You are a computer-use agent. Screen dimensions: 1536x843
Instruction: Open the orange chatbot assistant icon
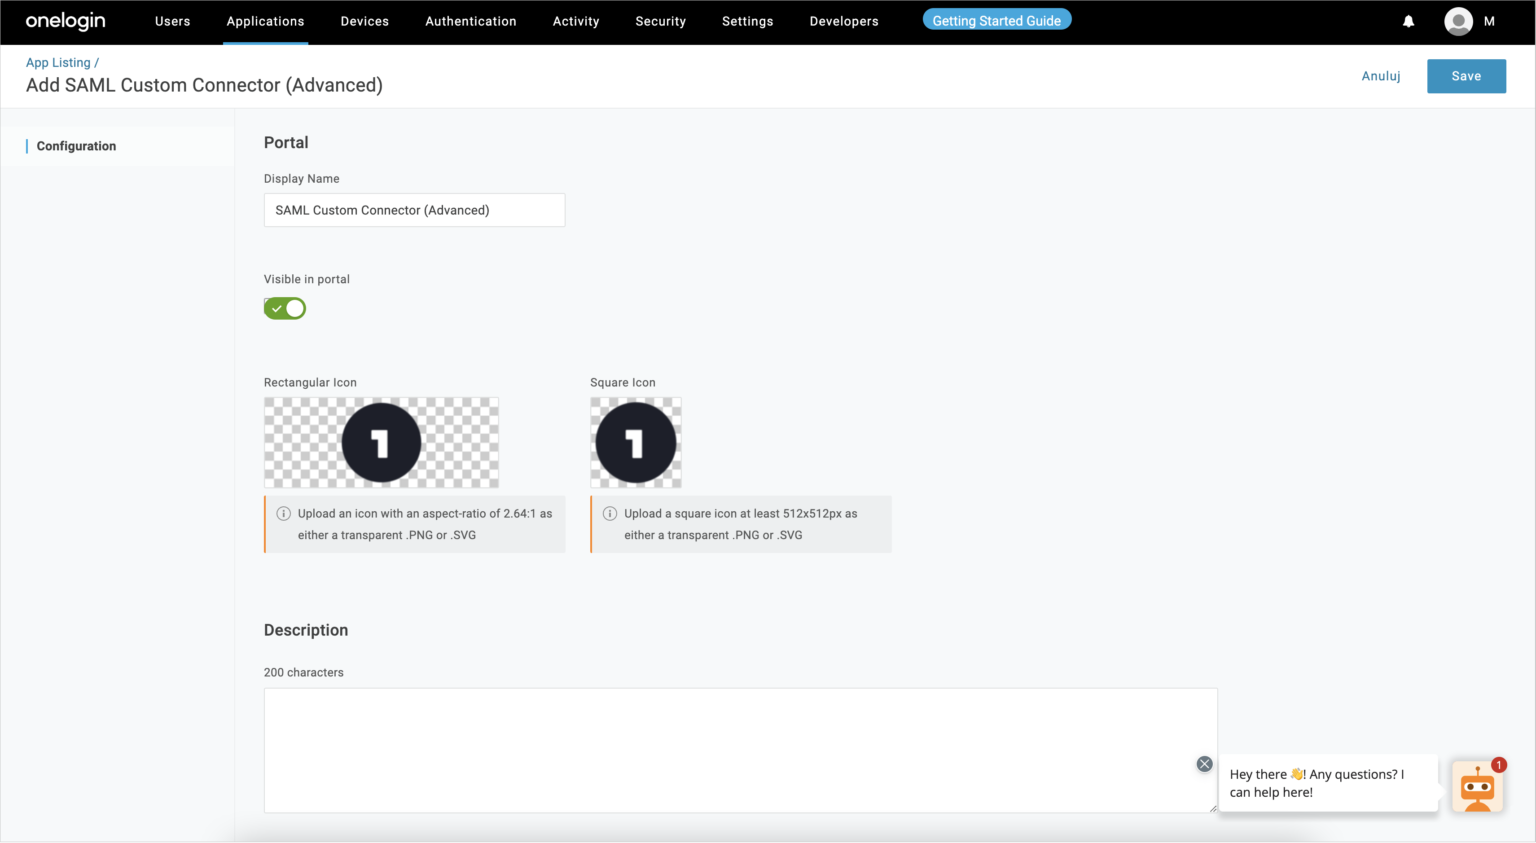tap(1477, 787)
